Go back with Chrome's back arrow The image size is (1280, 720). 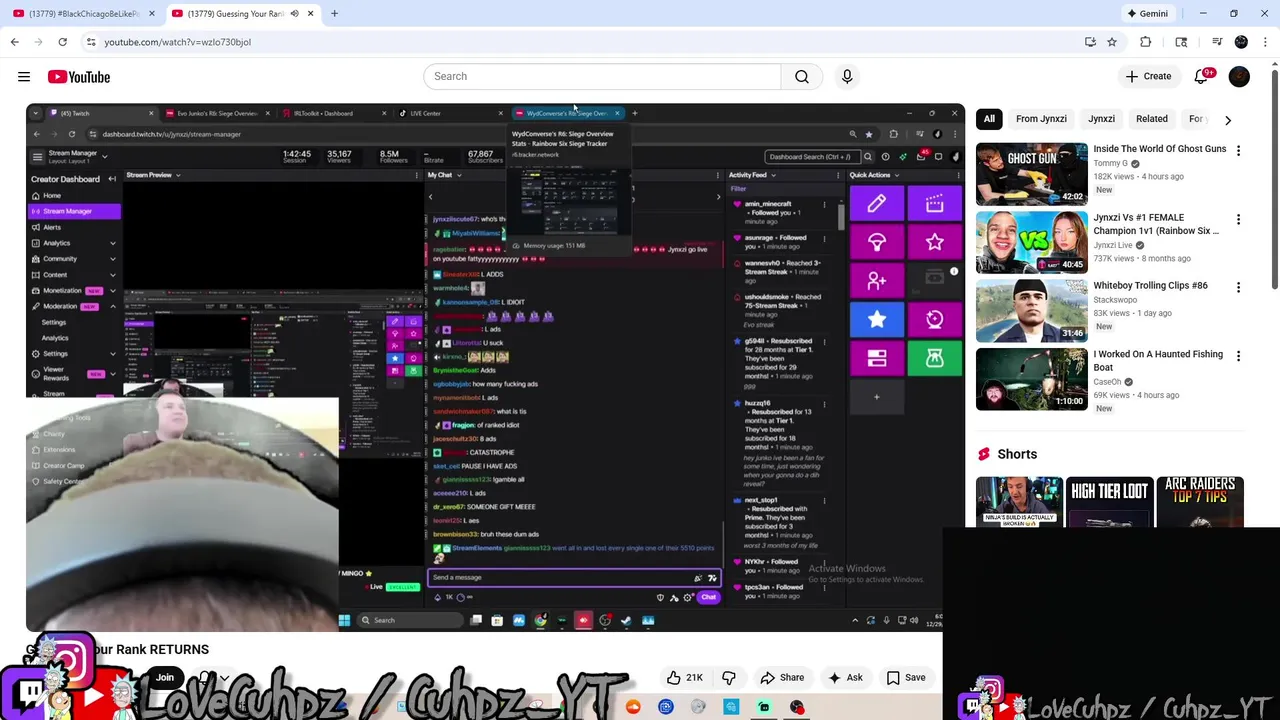(15, 42)
